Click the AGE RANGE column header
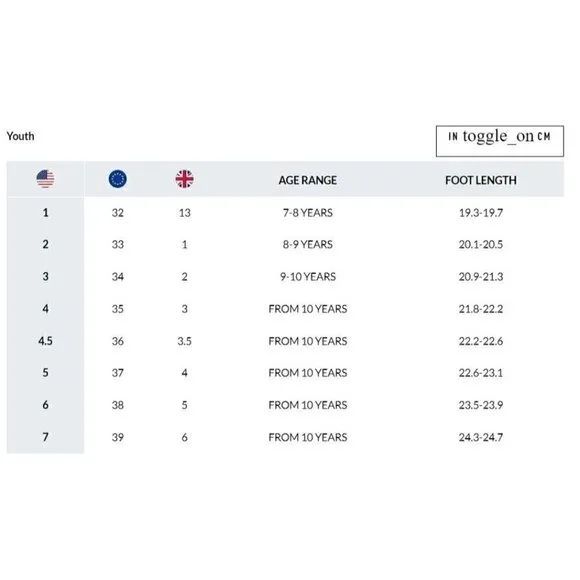This screenshot has height=580, width=580. pos(308,180)
